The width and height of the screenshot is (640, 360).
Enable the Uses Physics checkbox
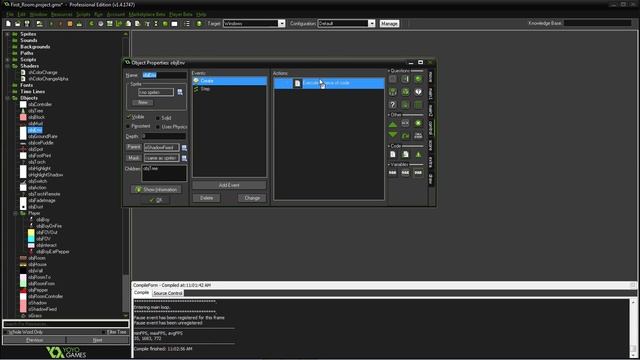point(158,127)
